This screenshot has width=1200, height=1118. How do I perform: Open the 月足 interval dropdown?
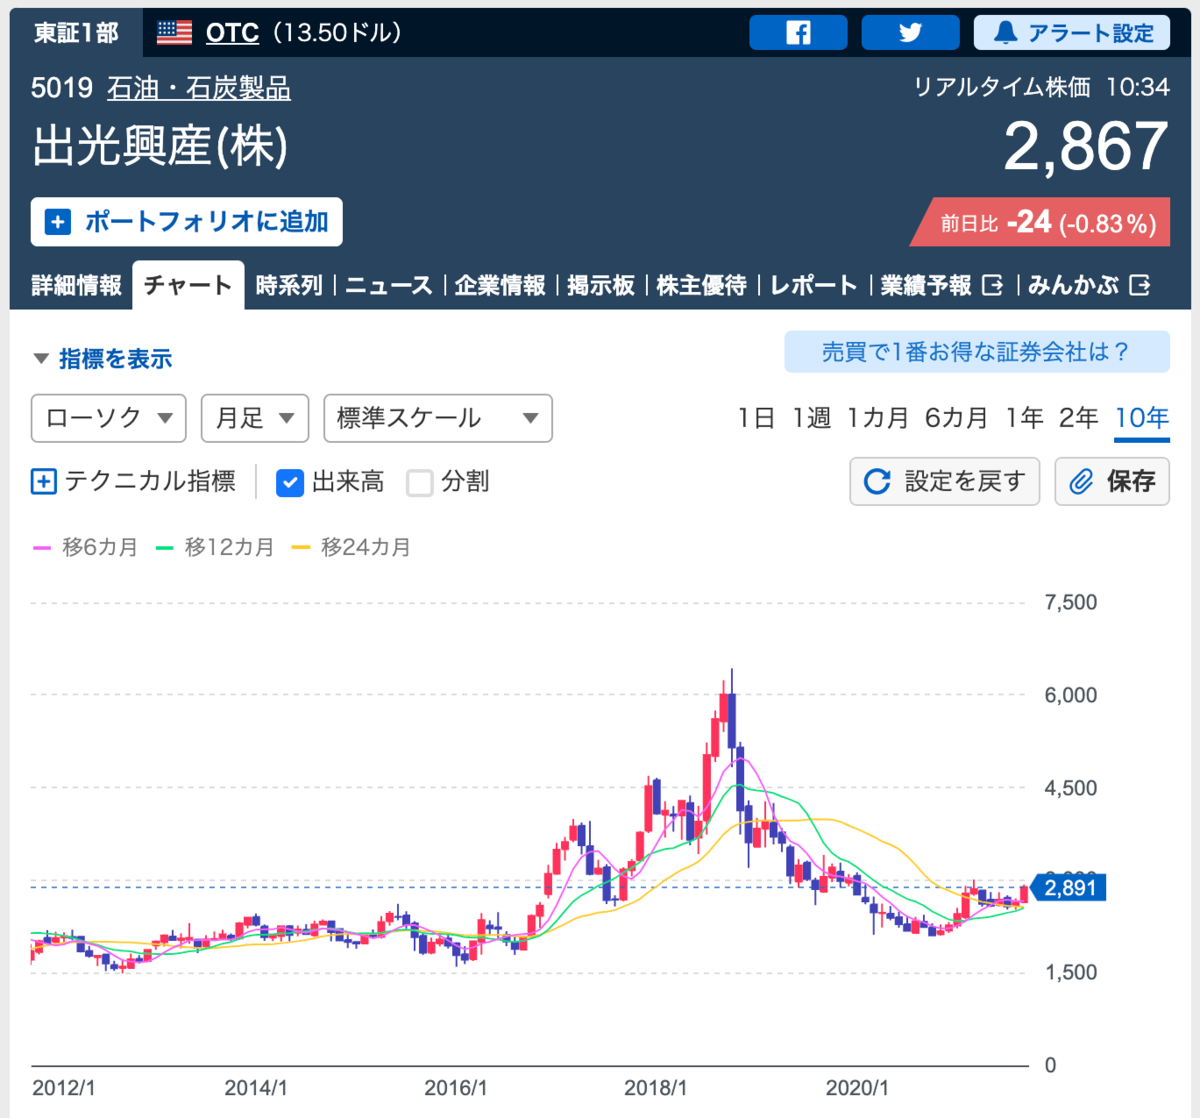click(x=255, y=418)
